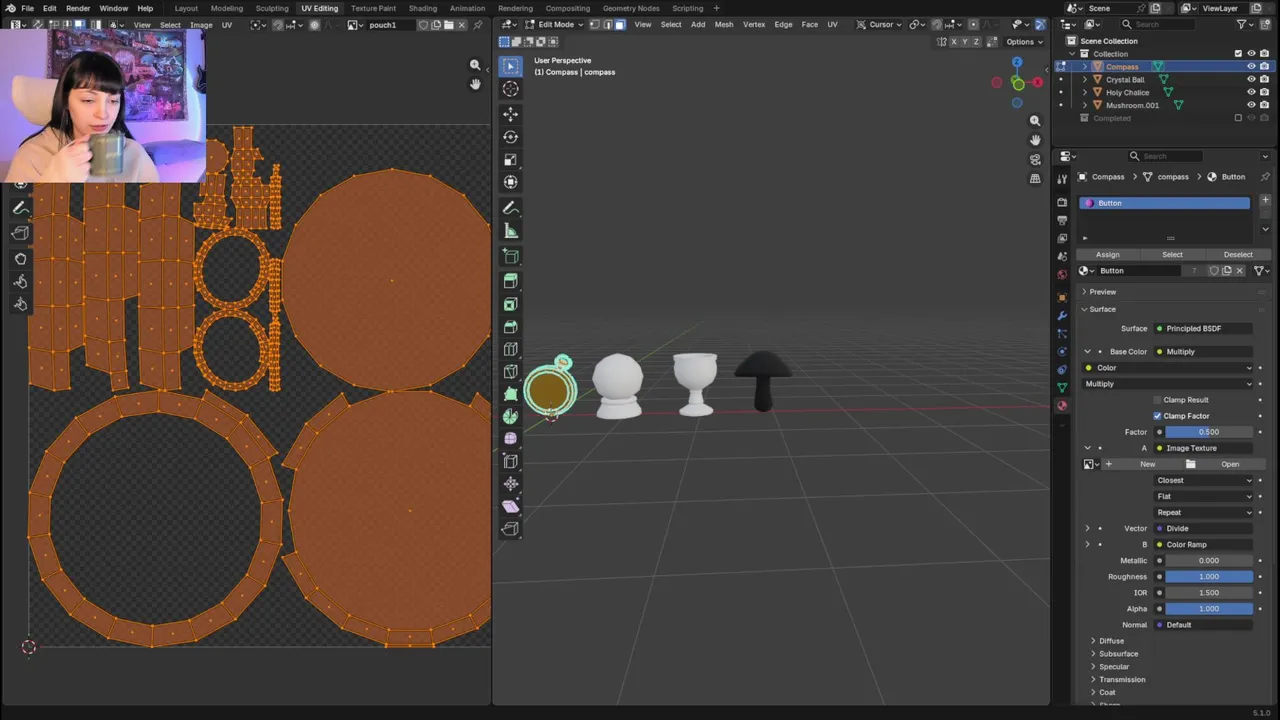Screen dimensions: 1280x720
Task: Open the Object Data properties tab
Action: (x=1062, y=387)
